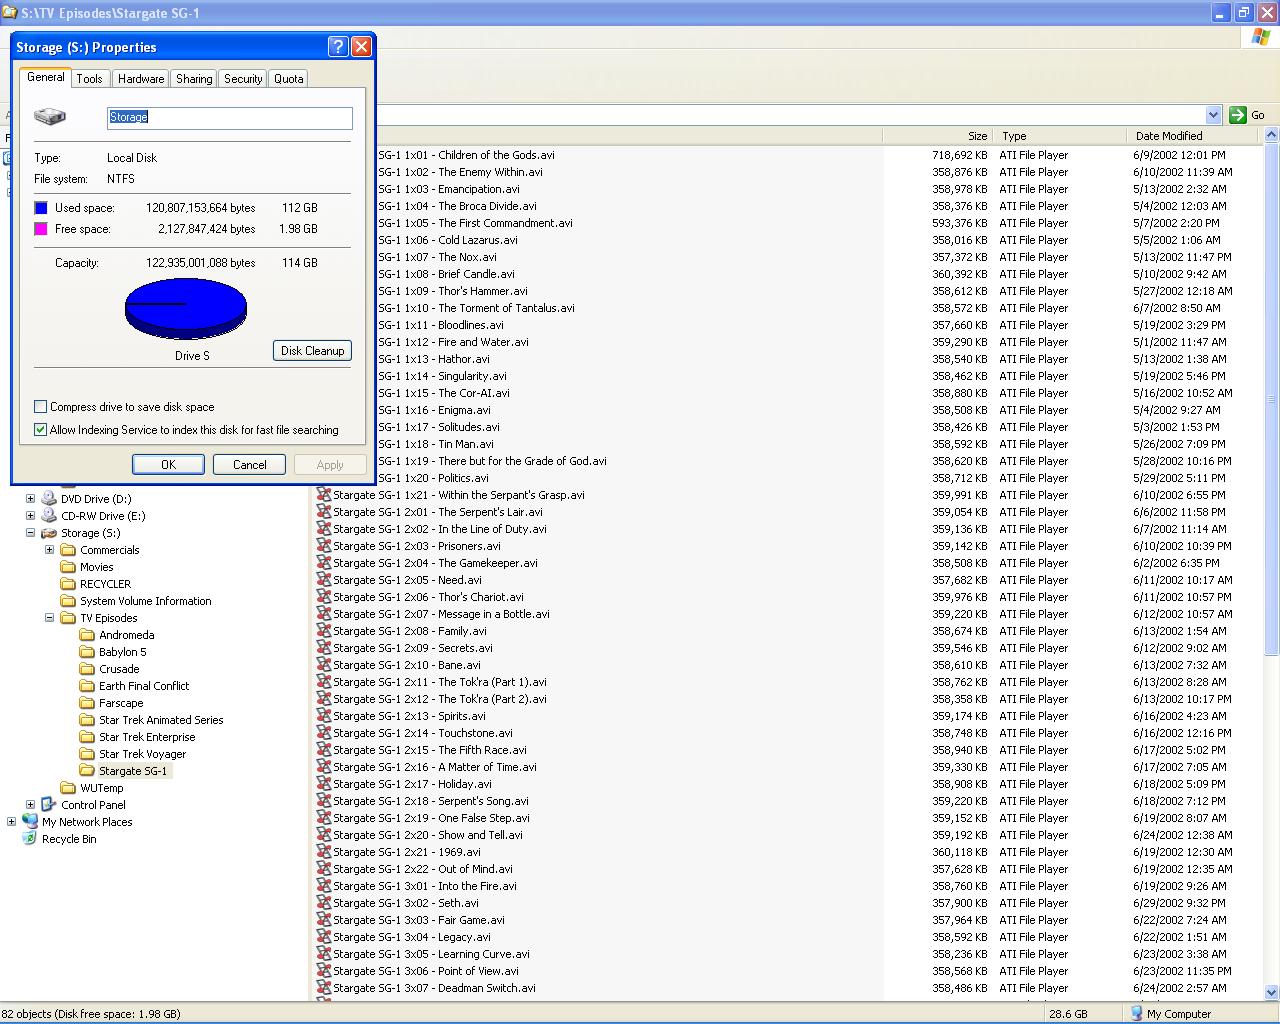Expand the DVD Drive (D:) tree node
The width and height of the screenshot is (1280, 1024).
30,498
